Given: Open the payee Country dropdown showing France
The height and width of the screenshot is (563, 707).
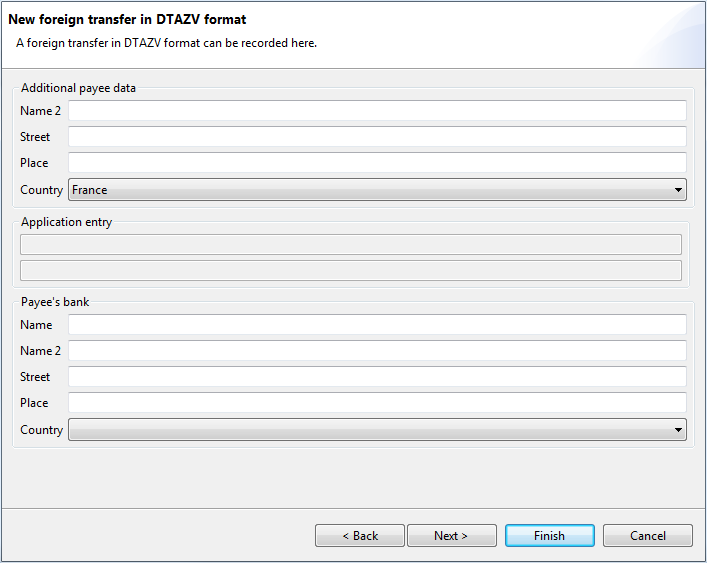Looking at the screenshot, I should click(x=377, y=190).
